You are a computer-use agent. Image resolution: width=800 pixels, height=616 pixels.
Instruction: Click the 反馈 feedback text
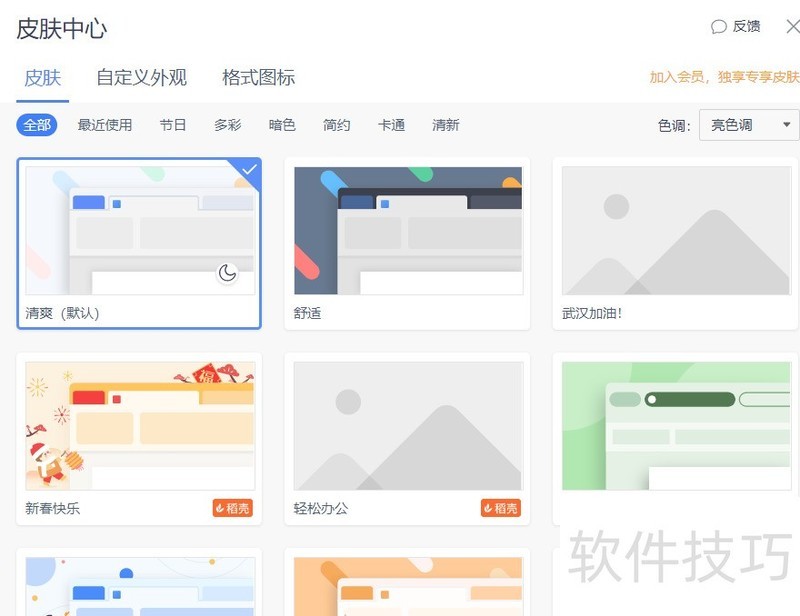coord(746,27)
